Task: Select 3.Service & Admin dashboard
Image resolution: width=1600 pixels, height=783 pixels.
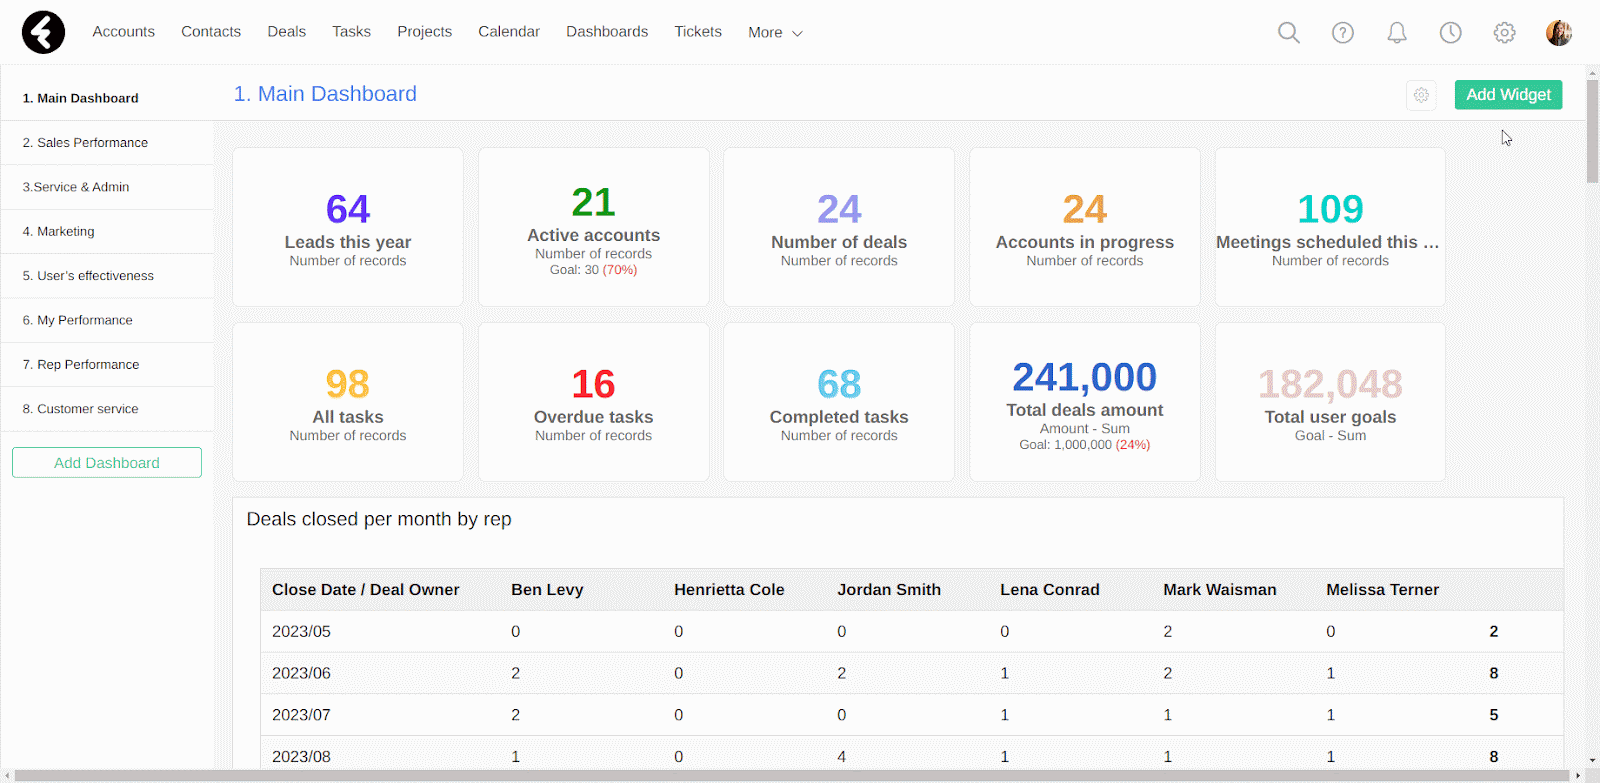Action: tap(107, 187)
